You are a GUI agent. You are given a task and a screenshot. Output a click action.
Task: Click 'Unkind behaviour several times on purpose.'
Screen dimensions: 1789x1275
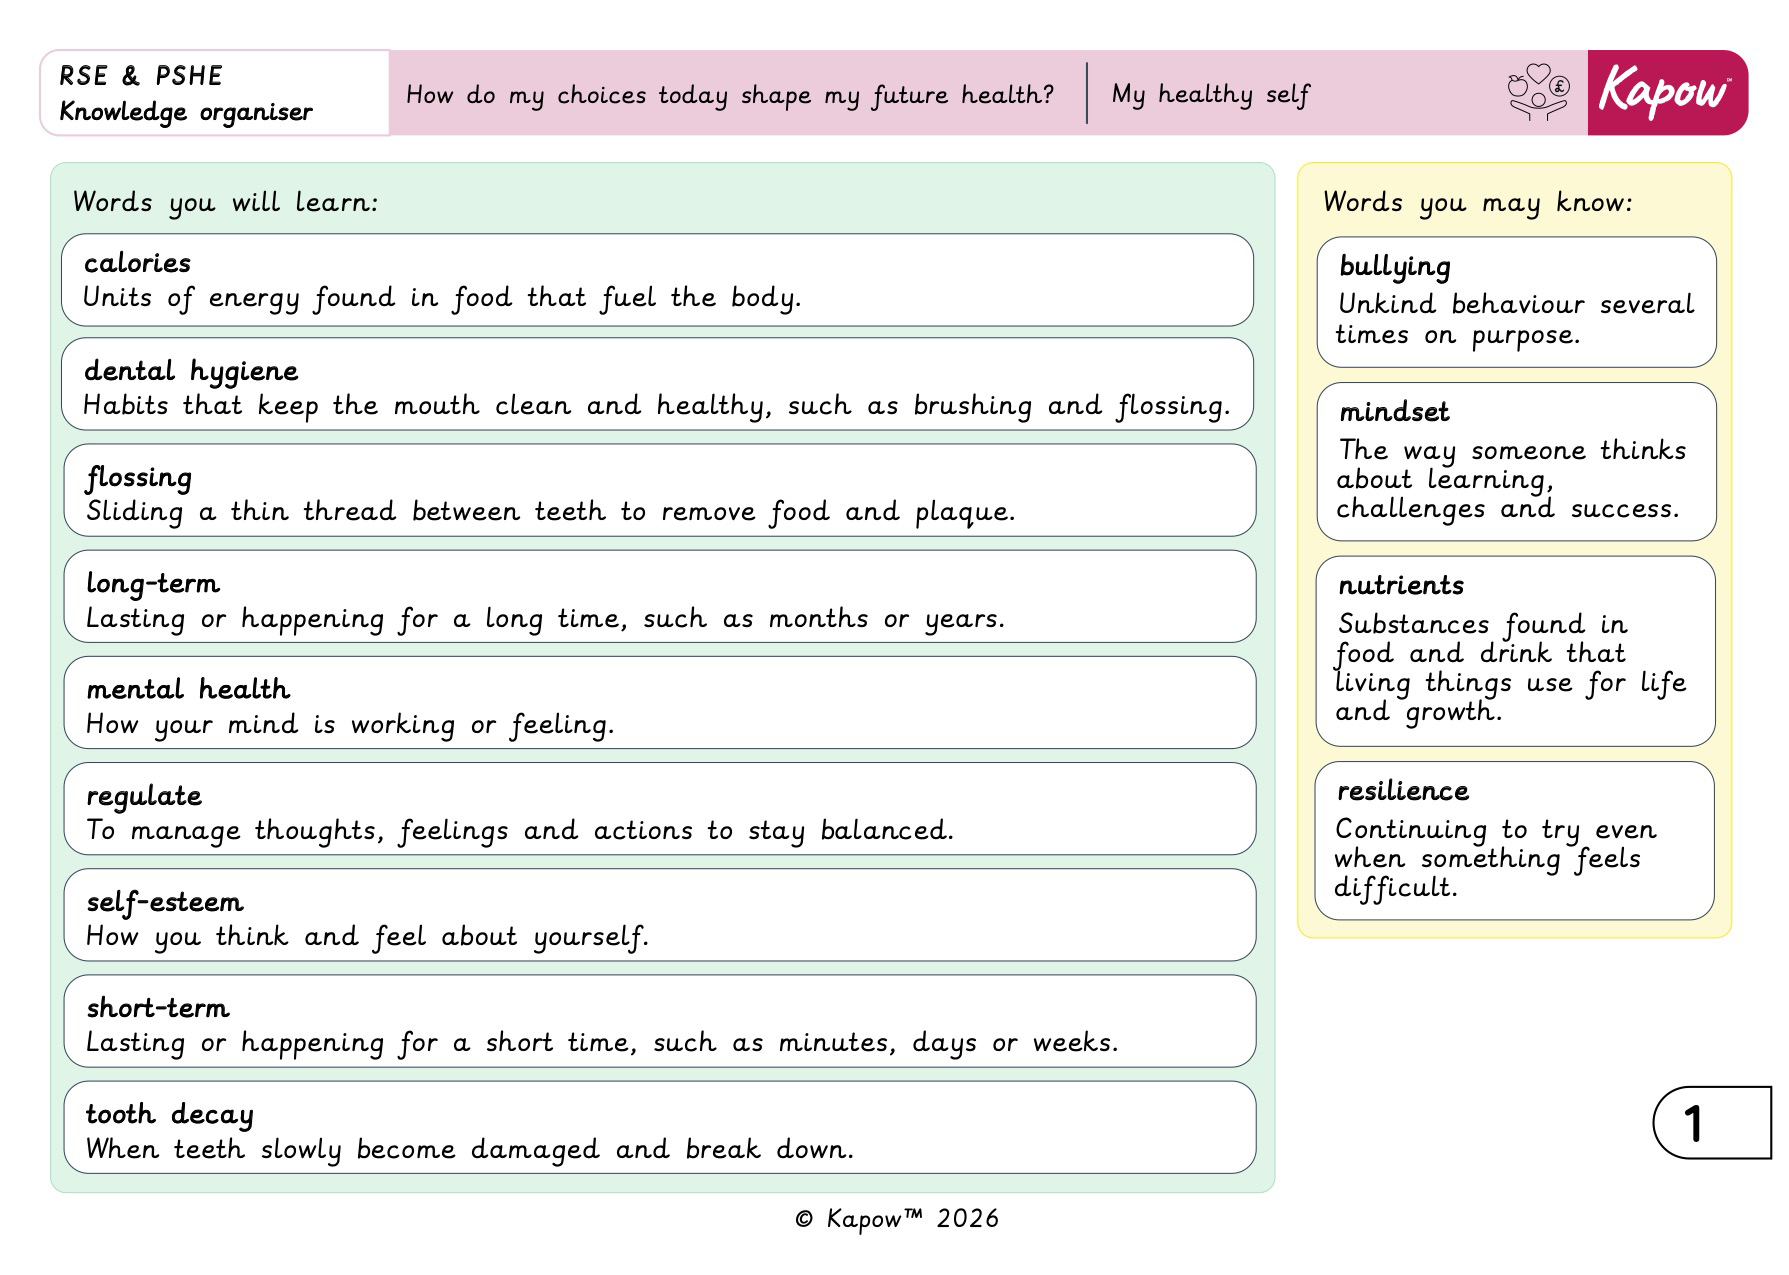[x=1515, y=319]
